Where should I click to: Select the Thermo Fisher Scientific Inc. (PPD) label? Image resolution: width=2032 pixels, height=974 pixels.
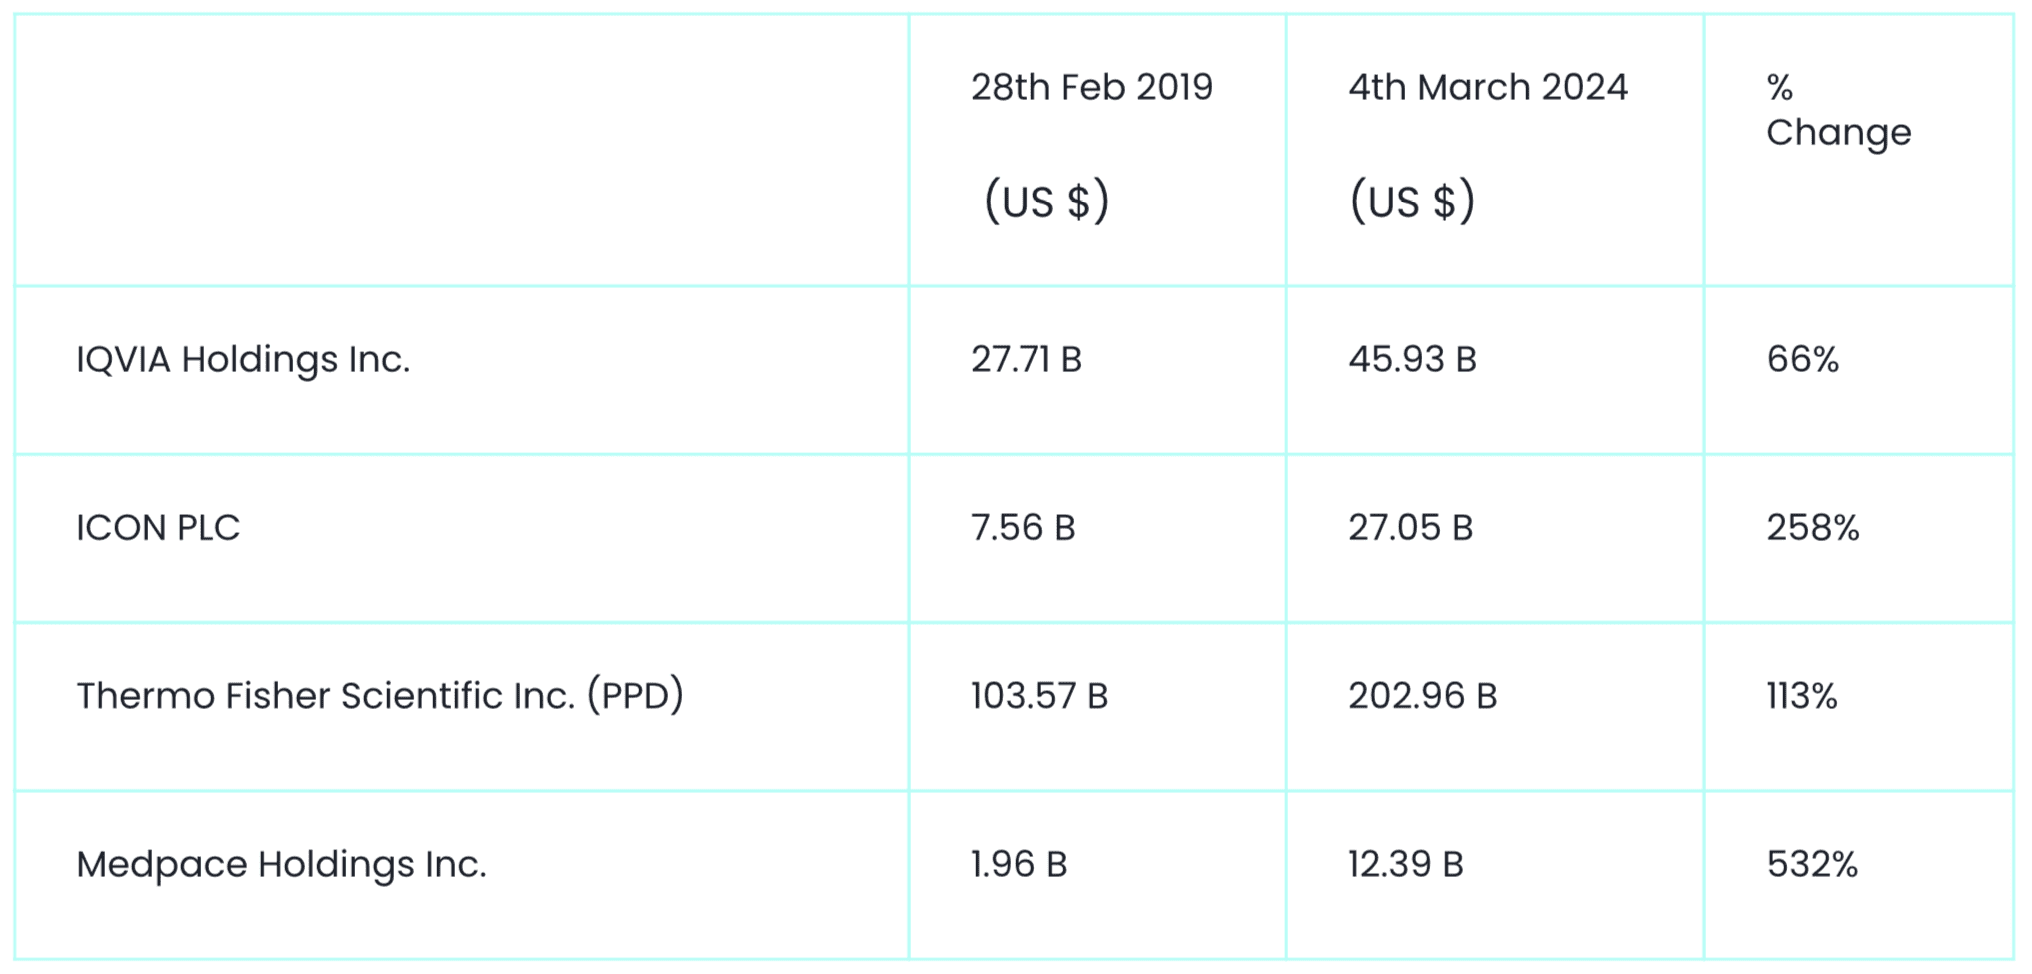pyautogui.click(x=380, y=696)
